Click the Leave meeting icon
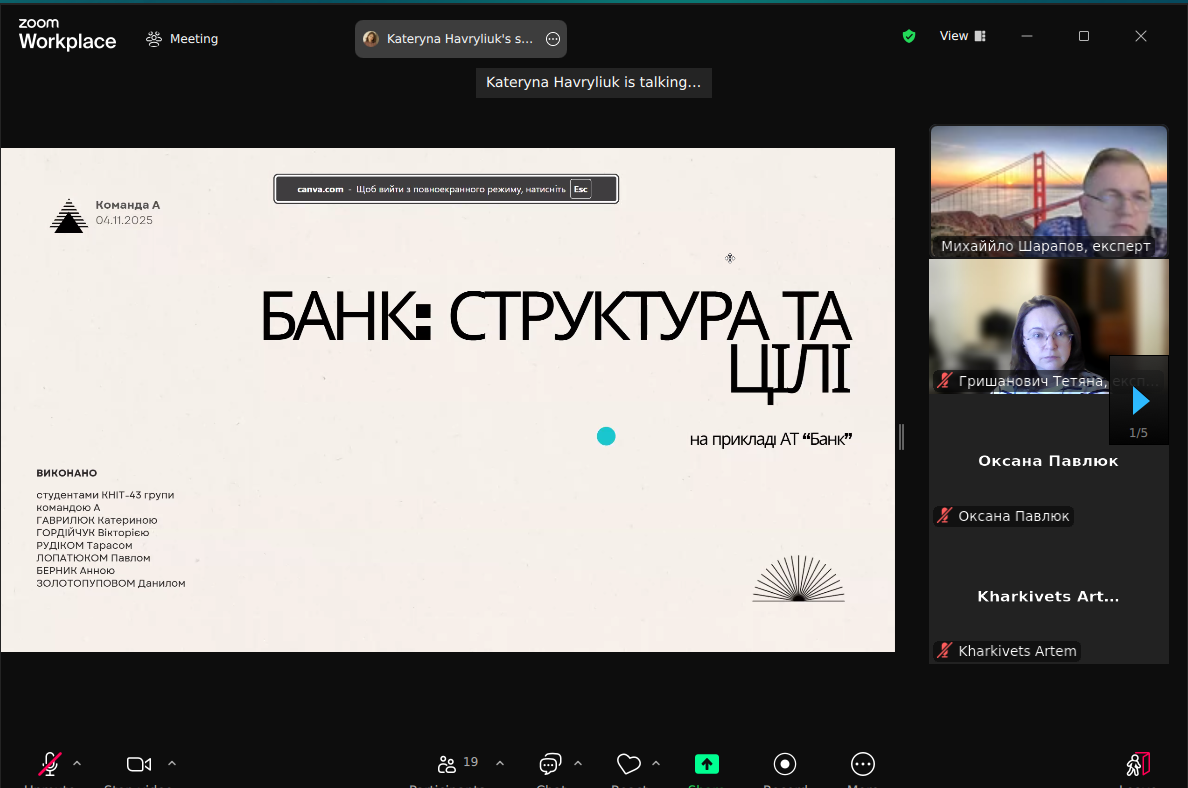 [1138, 765]
